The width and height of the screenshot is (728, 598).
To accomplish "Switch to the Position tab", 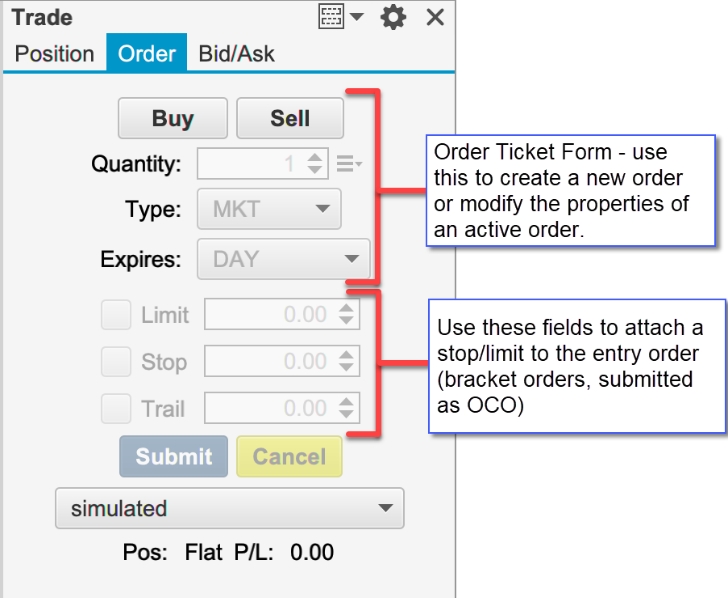I will pyautogui.click(x=55, y=53).
